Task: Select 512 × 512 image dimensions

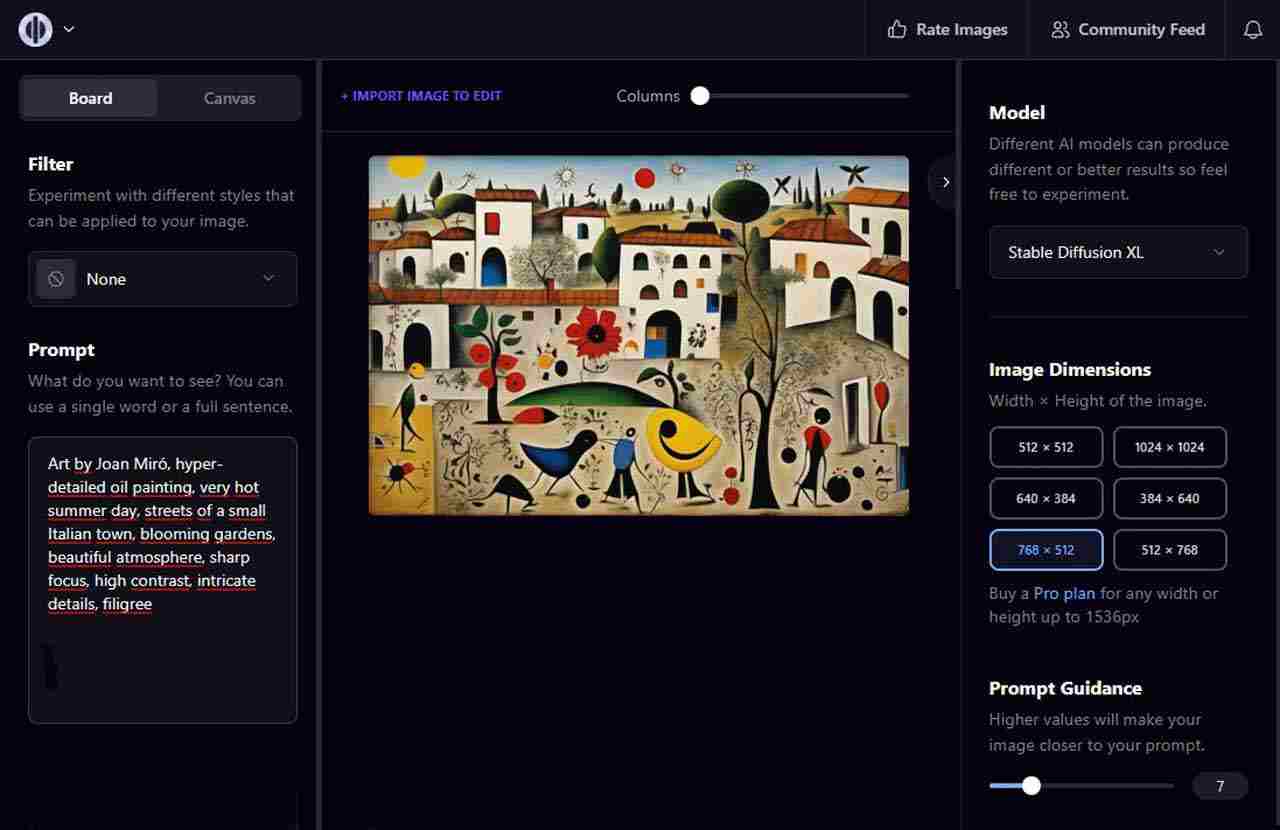Action: [1045, 447]
